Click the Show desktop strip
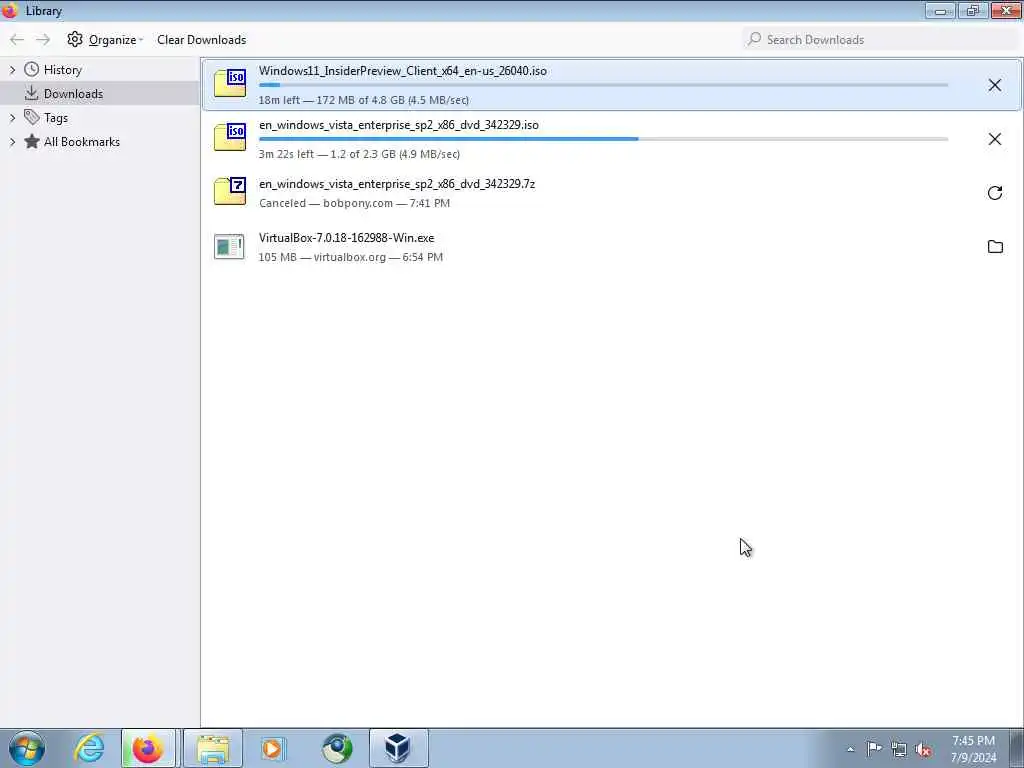 point(1017,748)
